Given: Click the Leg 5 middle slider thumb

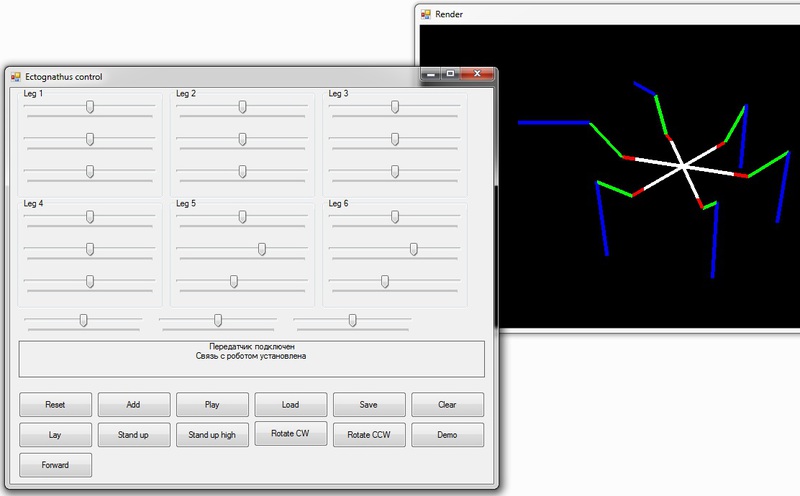Looking at the screenshot, I should pyautogui.click(x=262, y=249).
